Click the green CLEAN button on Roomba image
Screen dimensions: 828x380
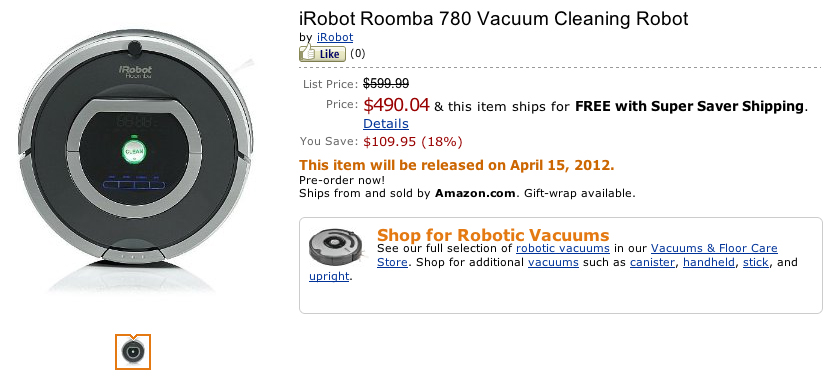pos(134,151)
